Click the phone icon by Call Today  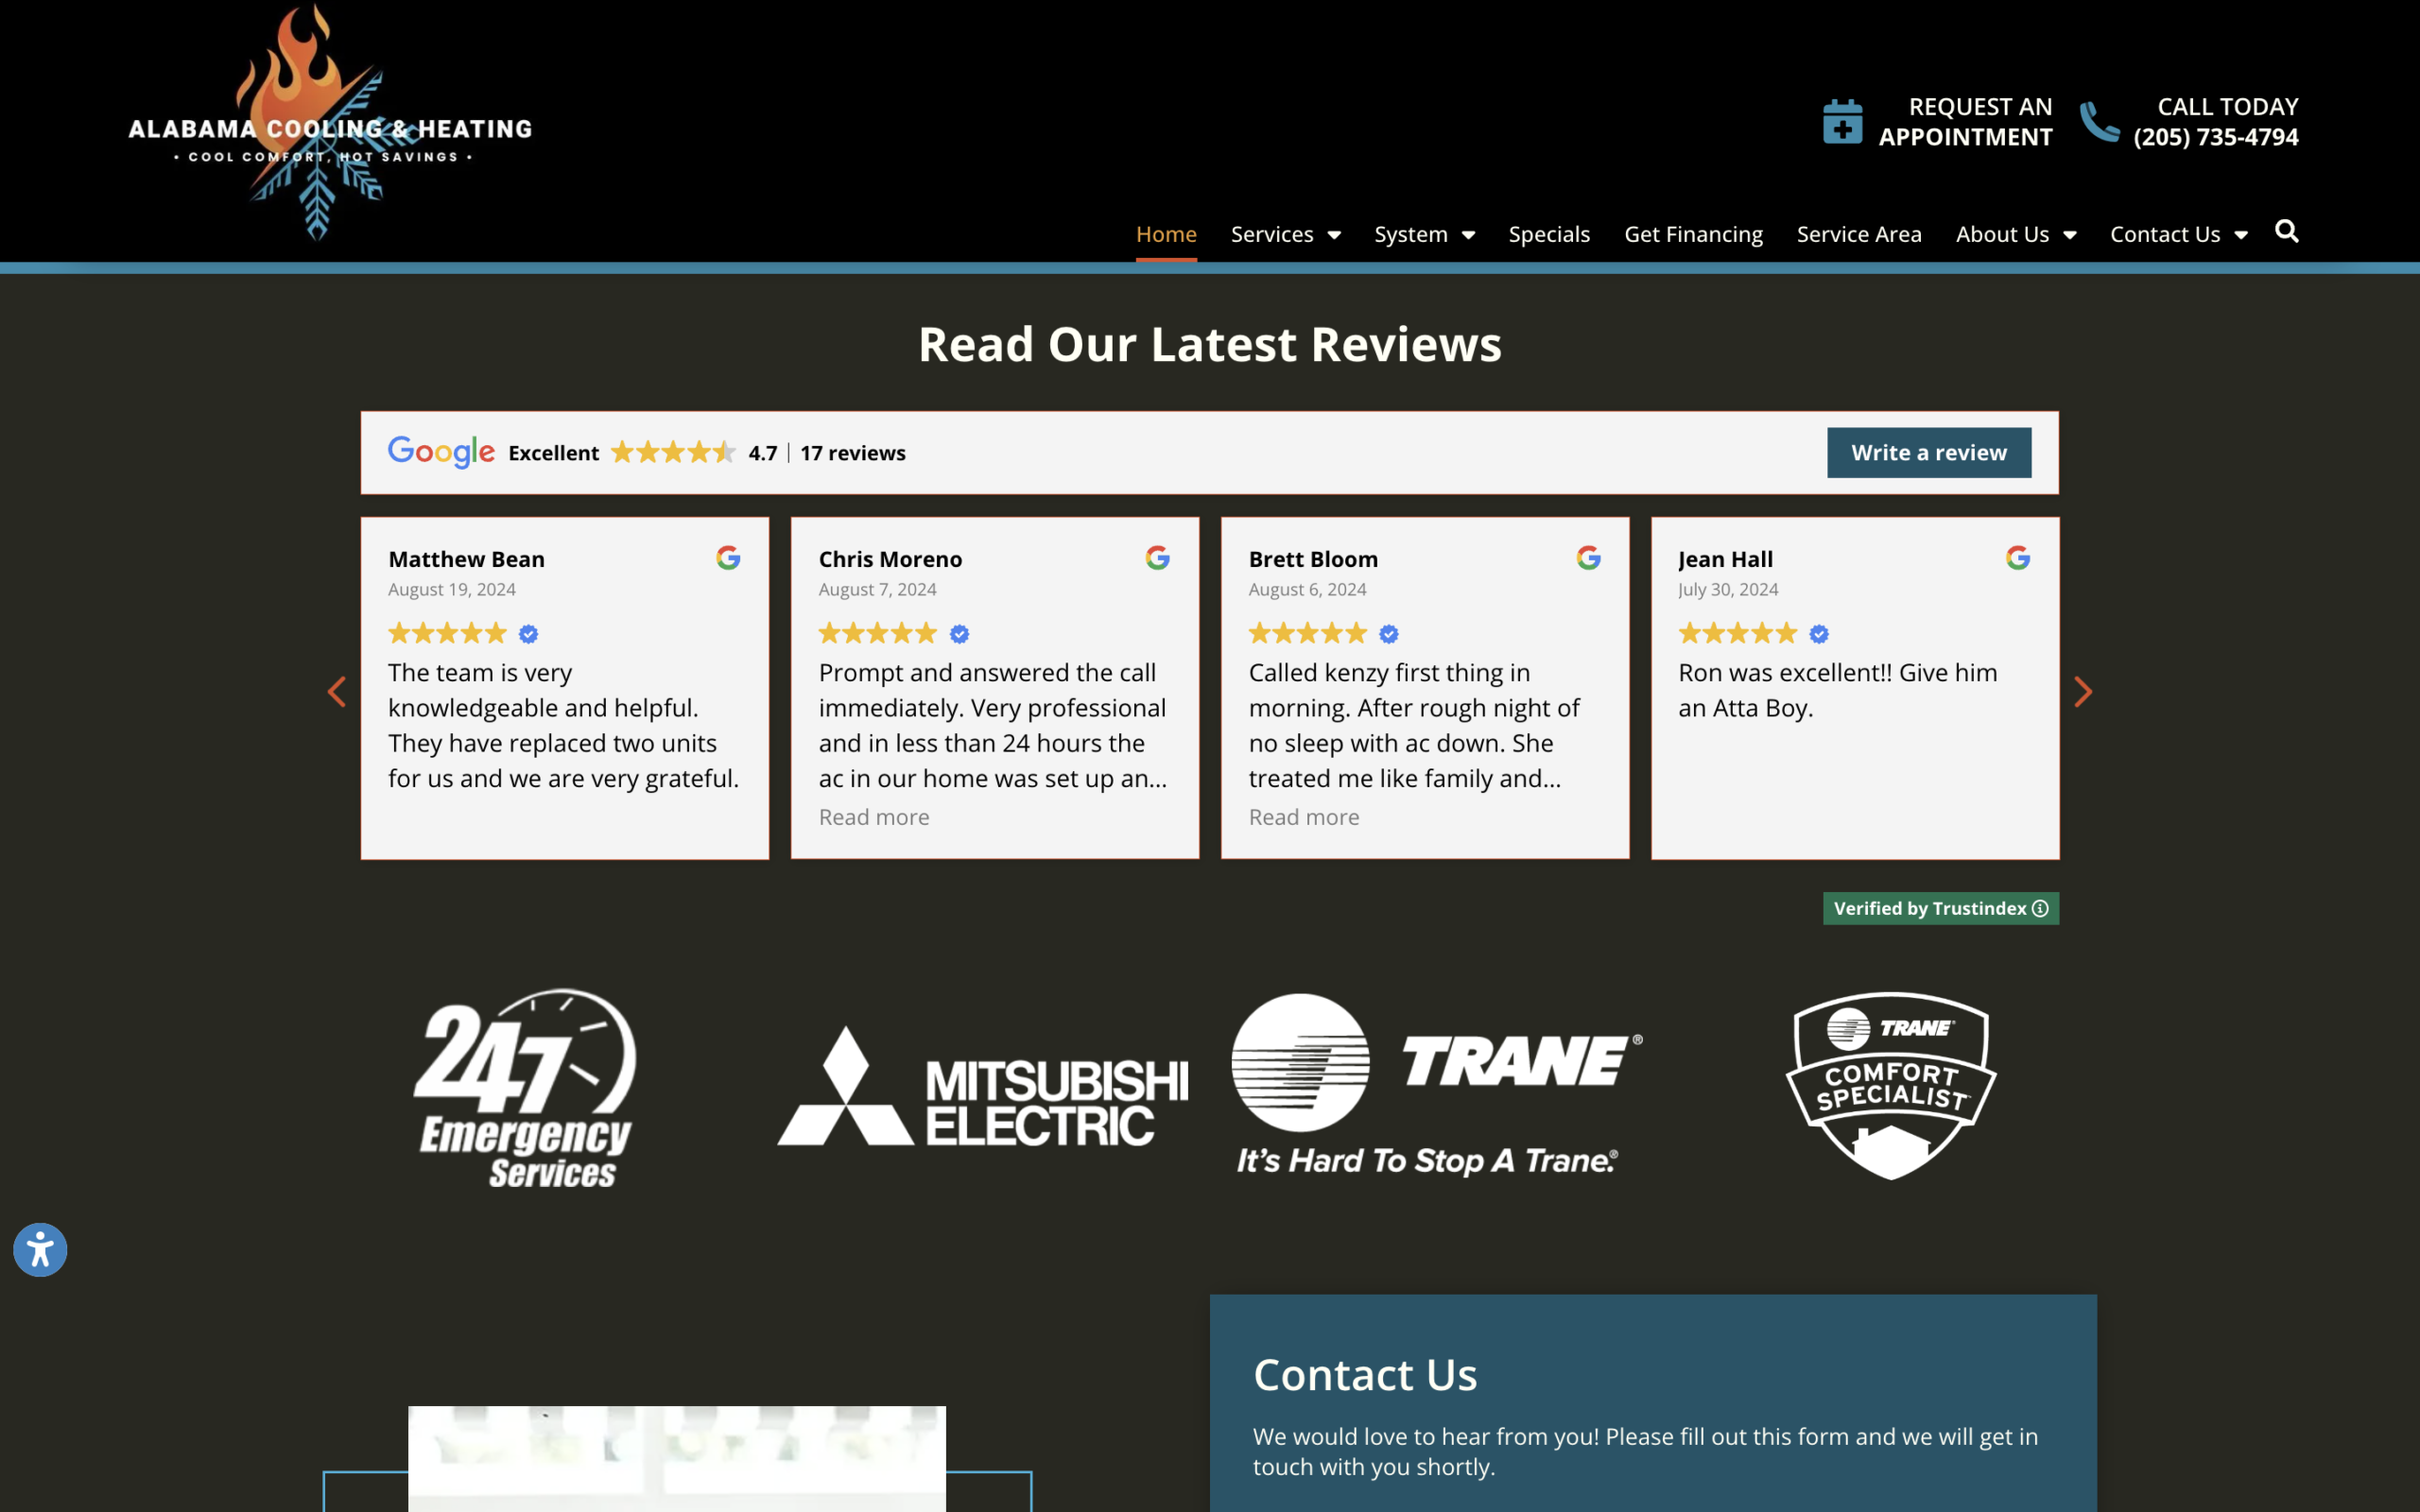point(2099,122)
